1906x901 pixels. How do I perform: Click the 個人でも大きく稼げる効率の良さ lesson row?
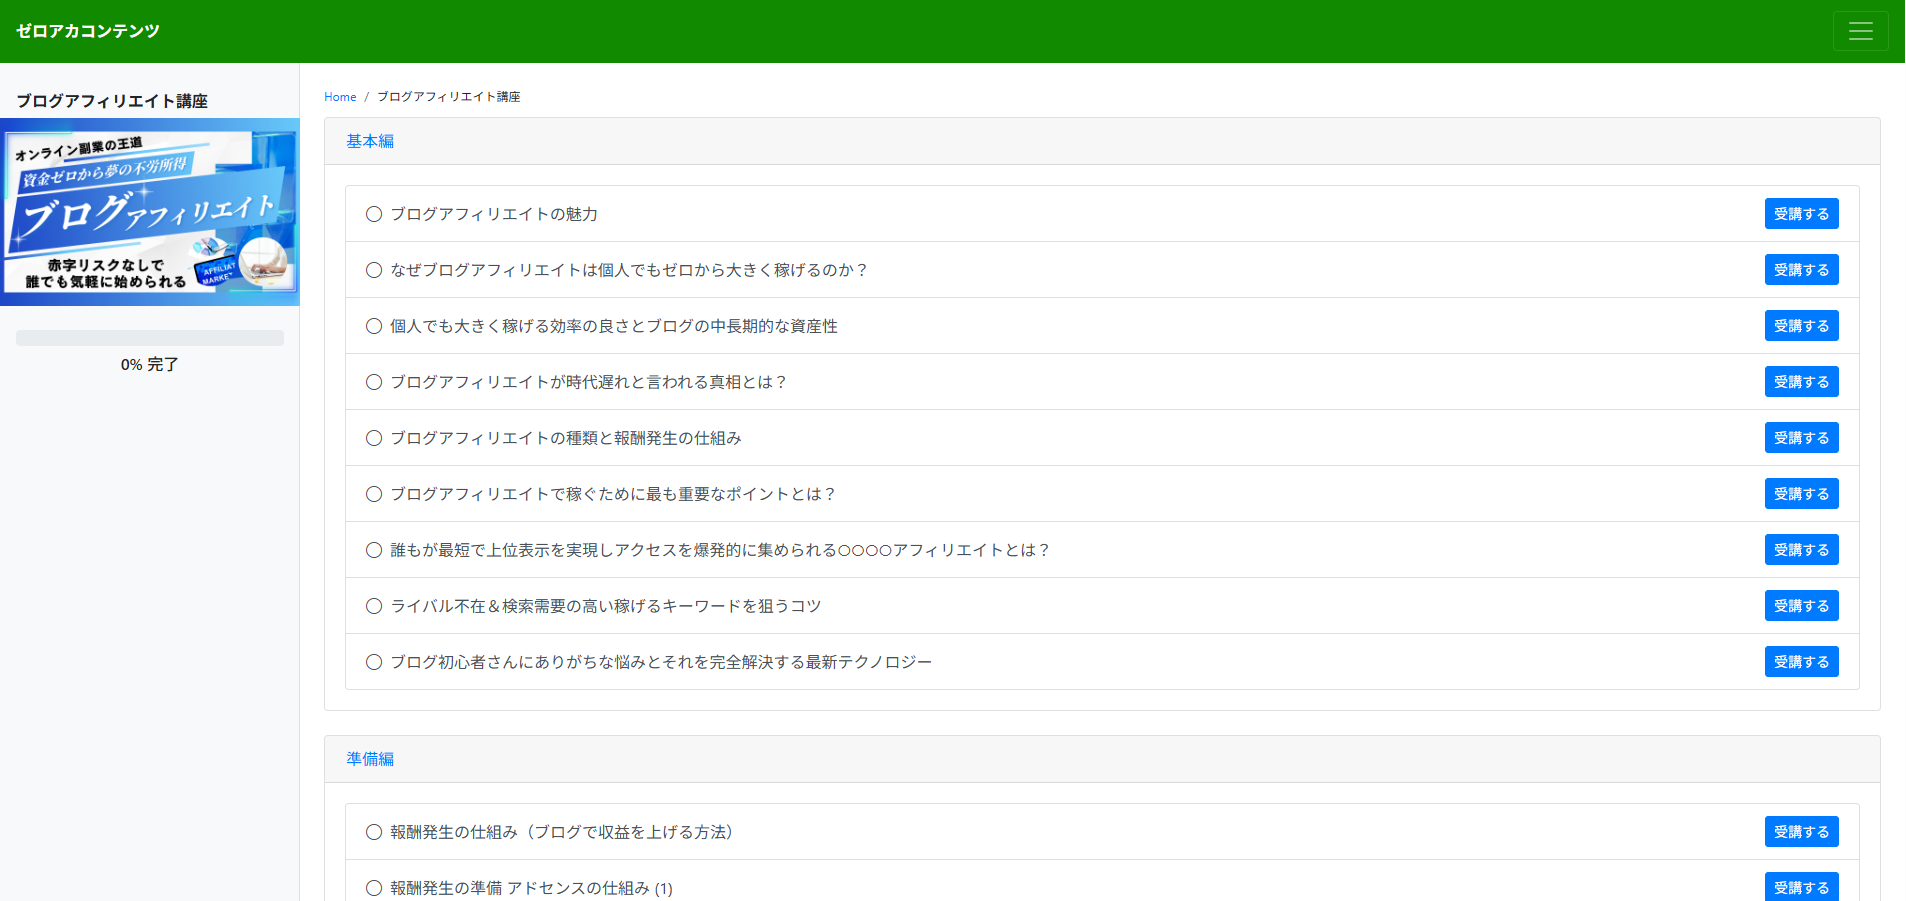[x=614, y=325]
